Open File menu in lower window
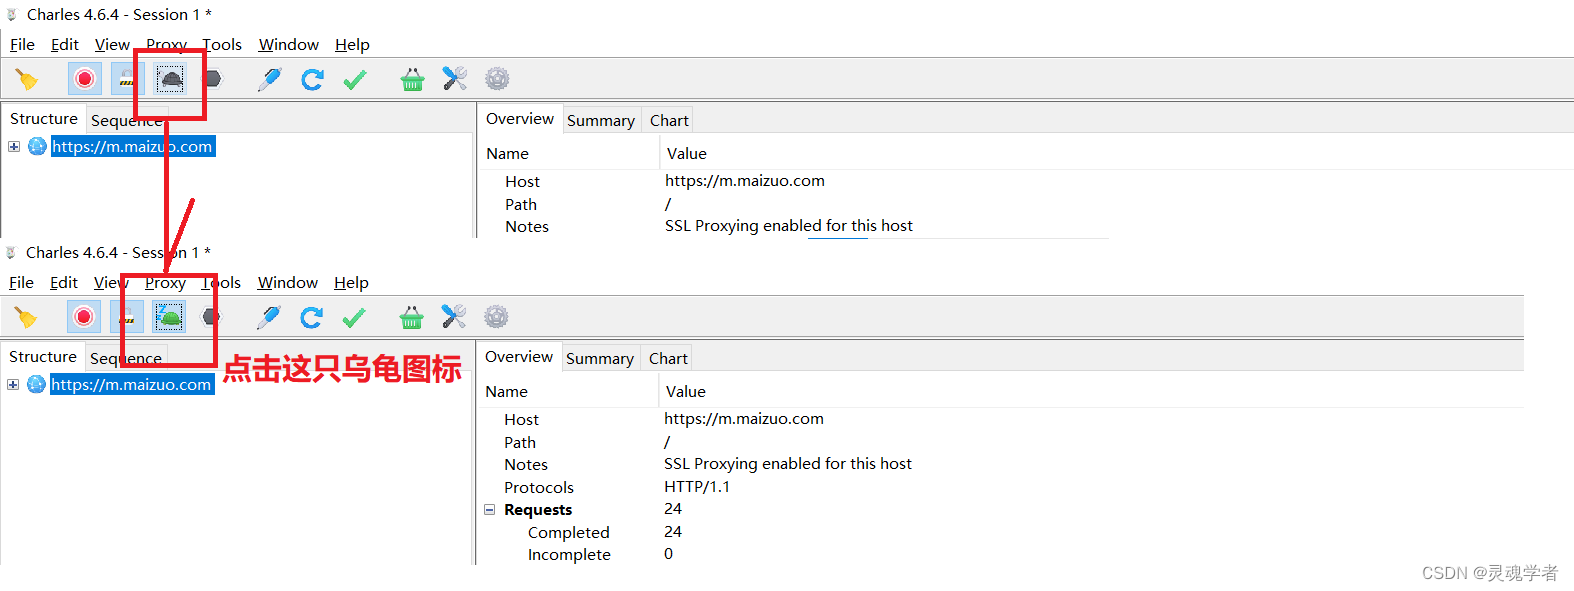The width and height of the screenshot is (1574, 591). tap(21, 282)
